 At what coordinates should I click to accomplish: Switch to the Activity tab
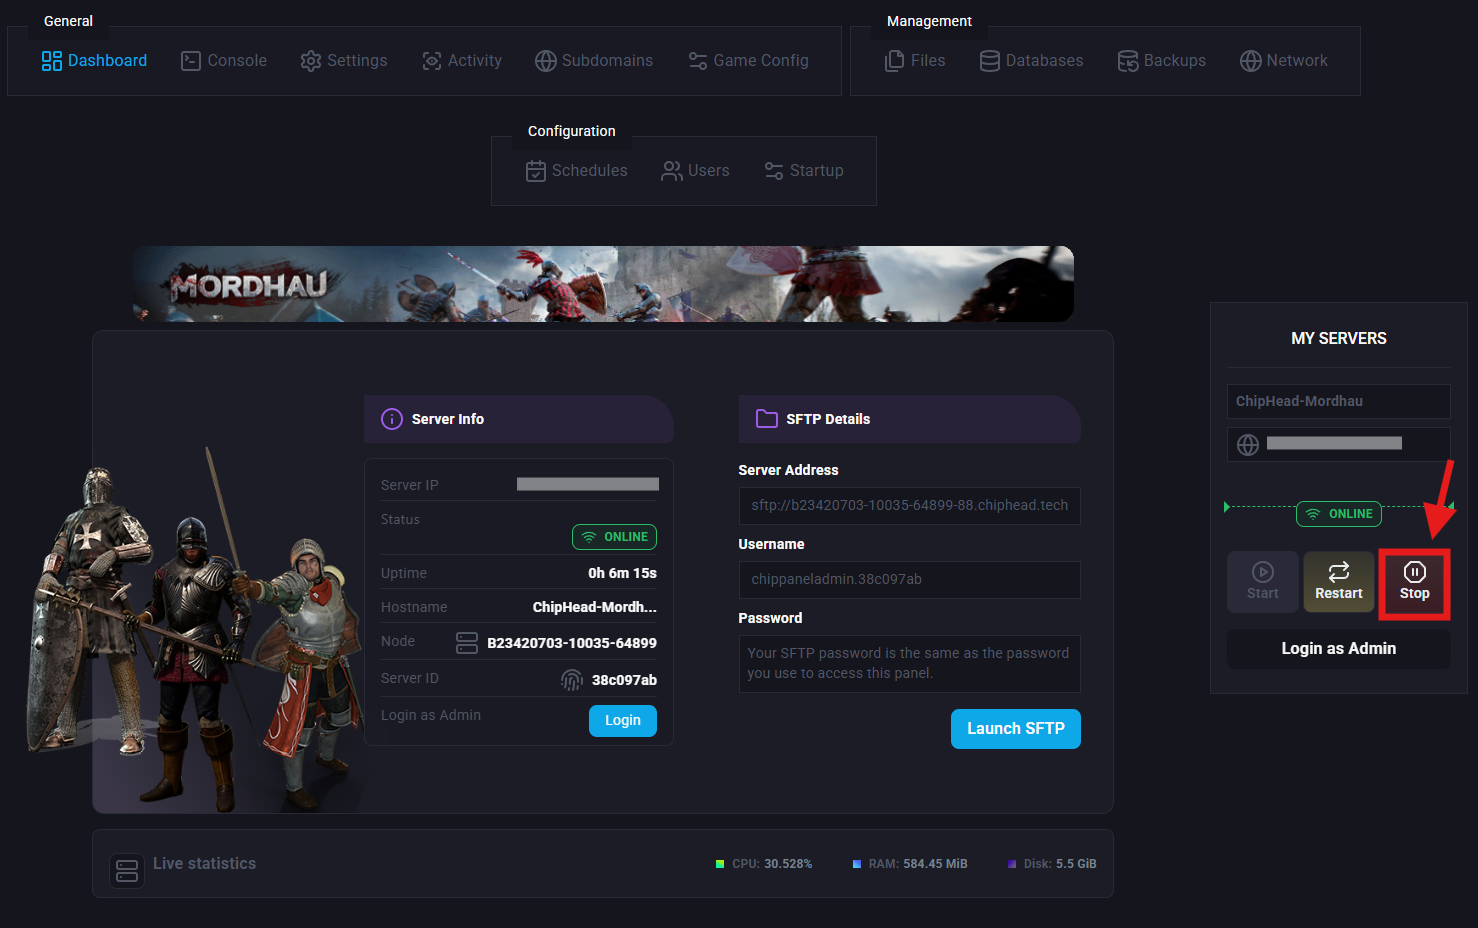pos(461,61)
